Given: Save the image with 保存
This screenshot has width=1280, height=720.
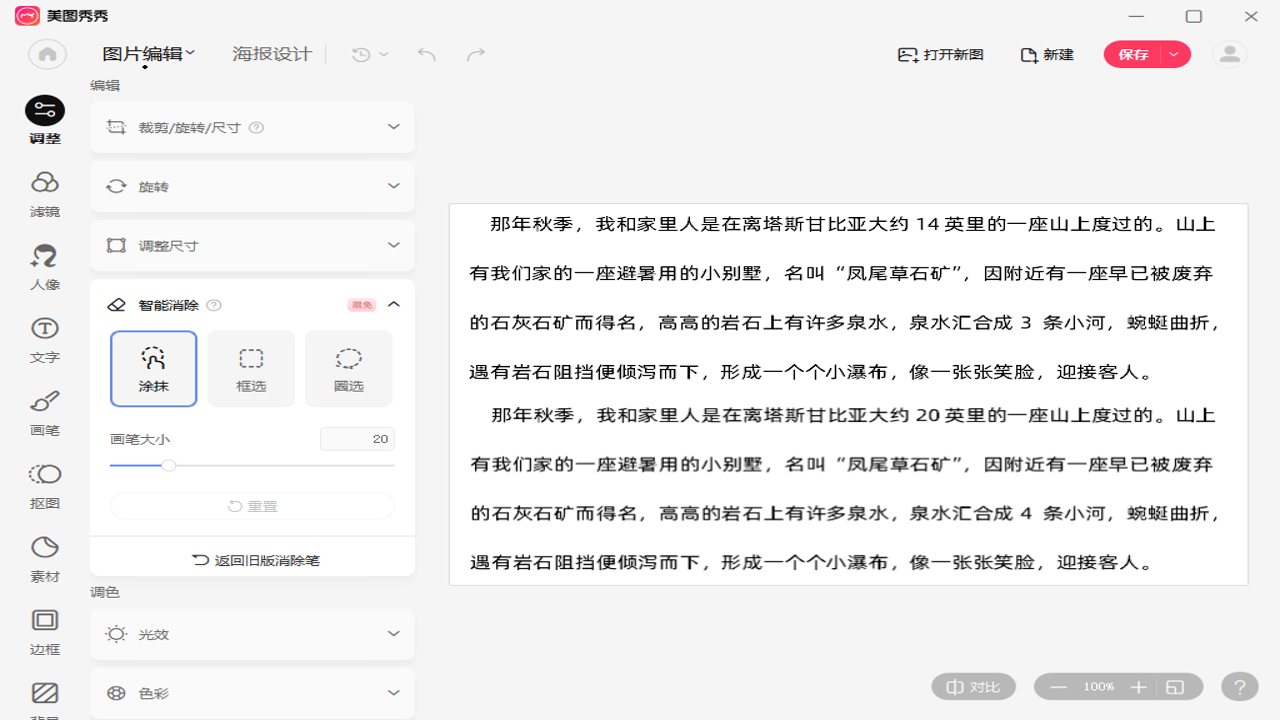Looking at the screenshot, I should 1133,54.
